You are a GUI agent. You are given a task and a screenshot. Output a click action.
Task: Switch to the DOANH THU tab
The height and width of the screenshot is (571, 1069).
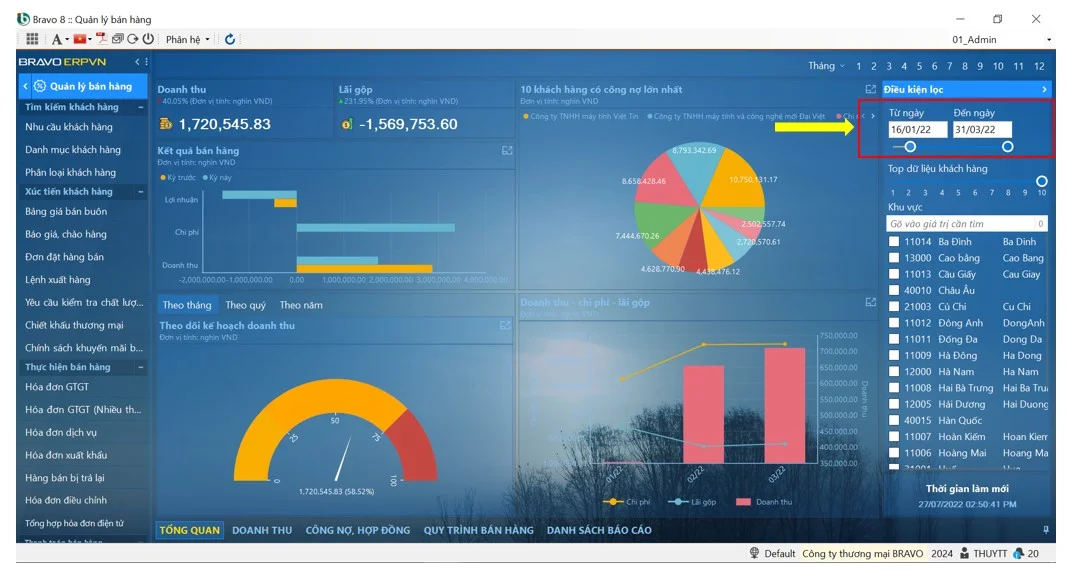click(262, 530)
